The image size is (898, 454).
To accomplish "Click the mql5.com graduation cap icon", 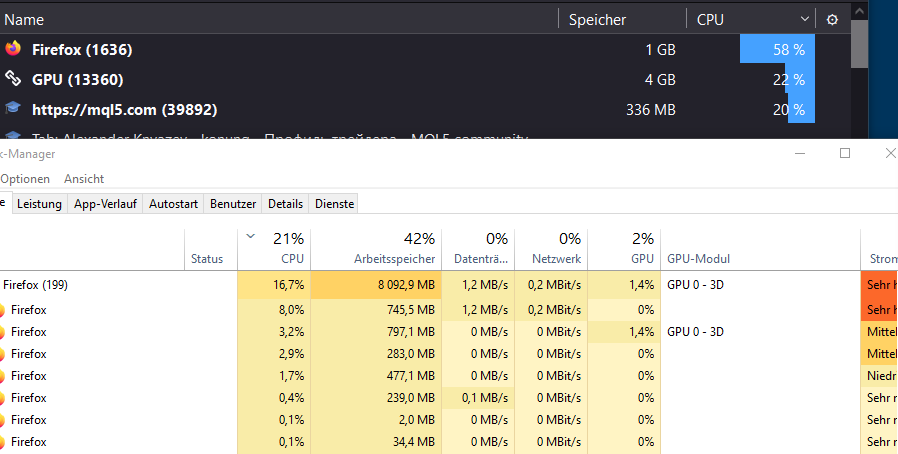I will (x=13, y=109).
